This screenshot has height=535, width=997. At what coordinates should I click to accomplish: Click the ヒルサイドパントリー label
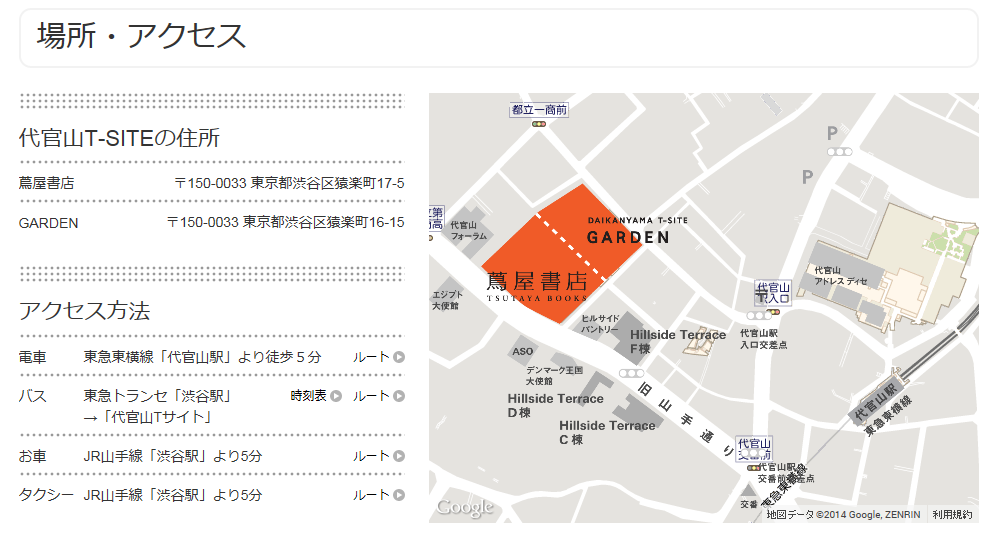click(x=600, y=324)
